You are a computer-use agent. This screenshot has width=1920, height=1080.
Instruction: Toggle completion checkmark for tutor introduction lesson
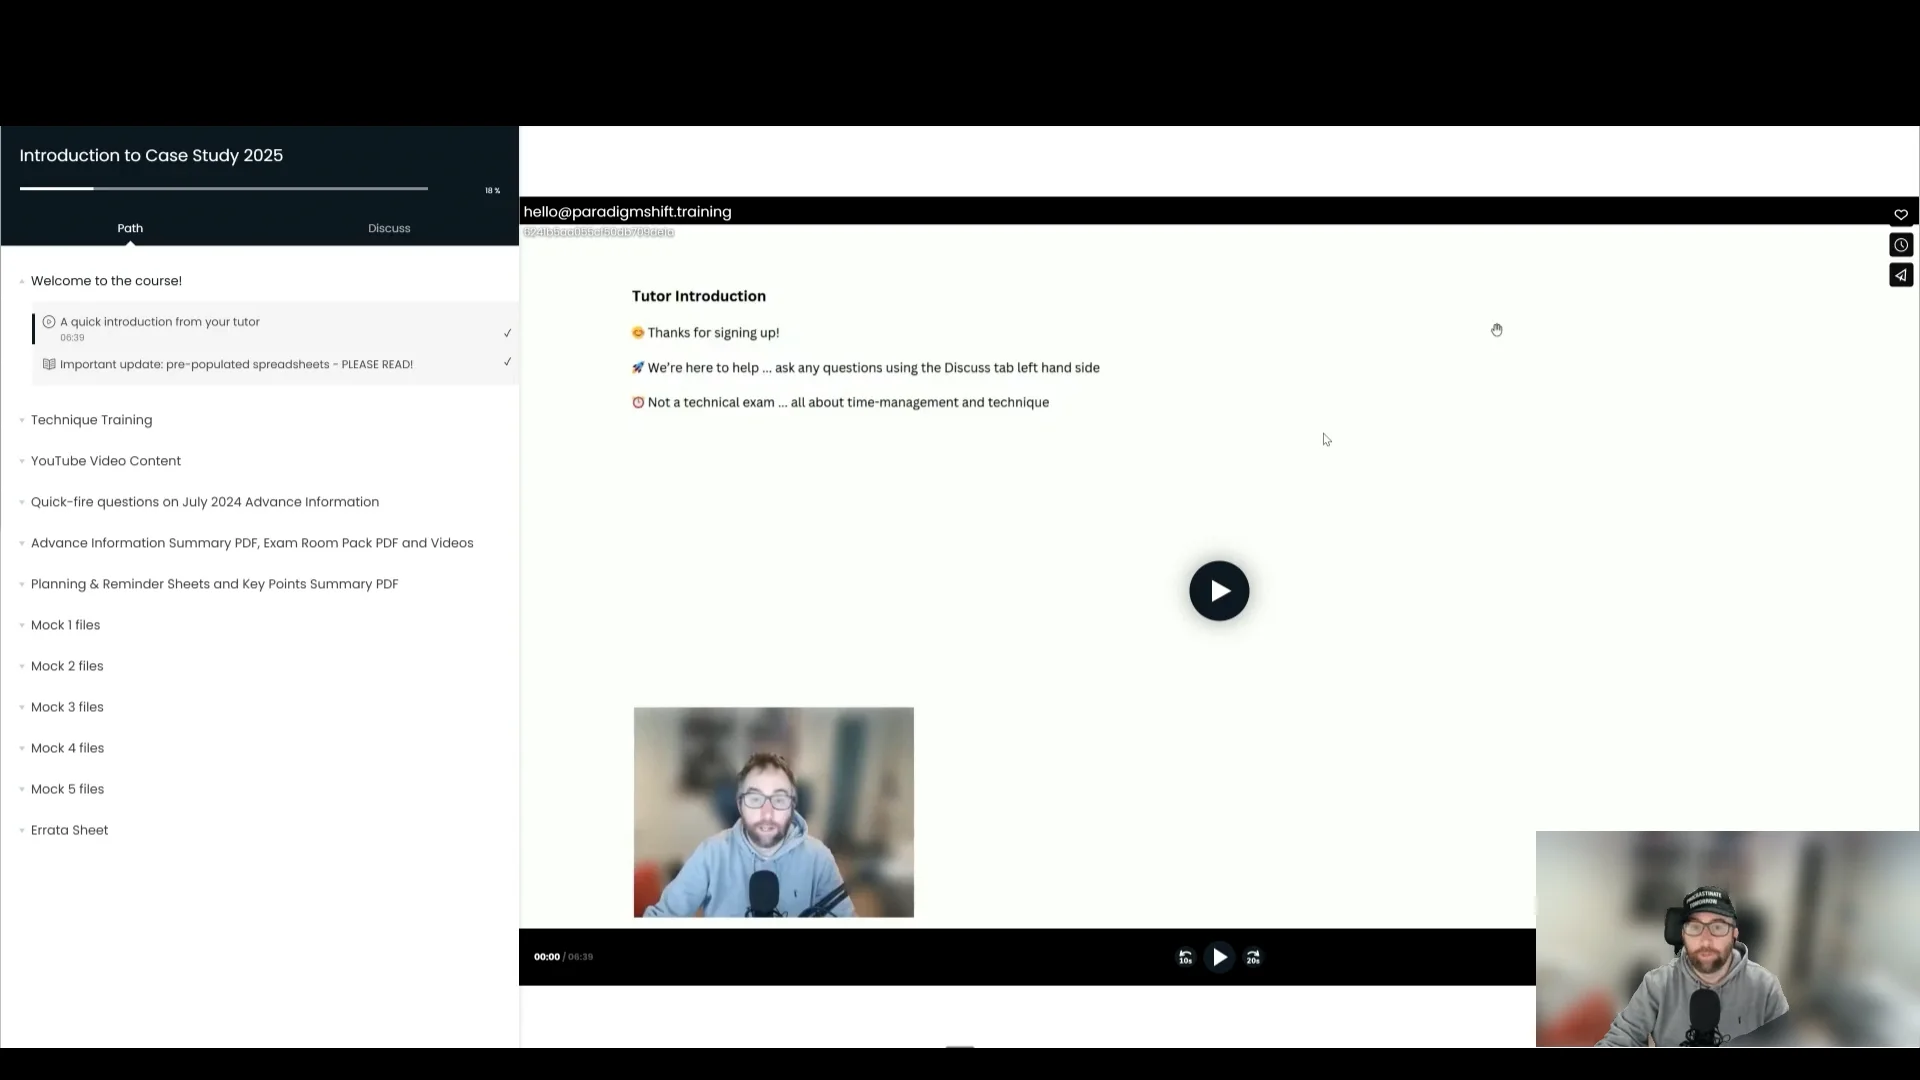(507, 333)
